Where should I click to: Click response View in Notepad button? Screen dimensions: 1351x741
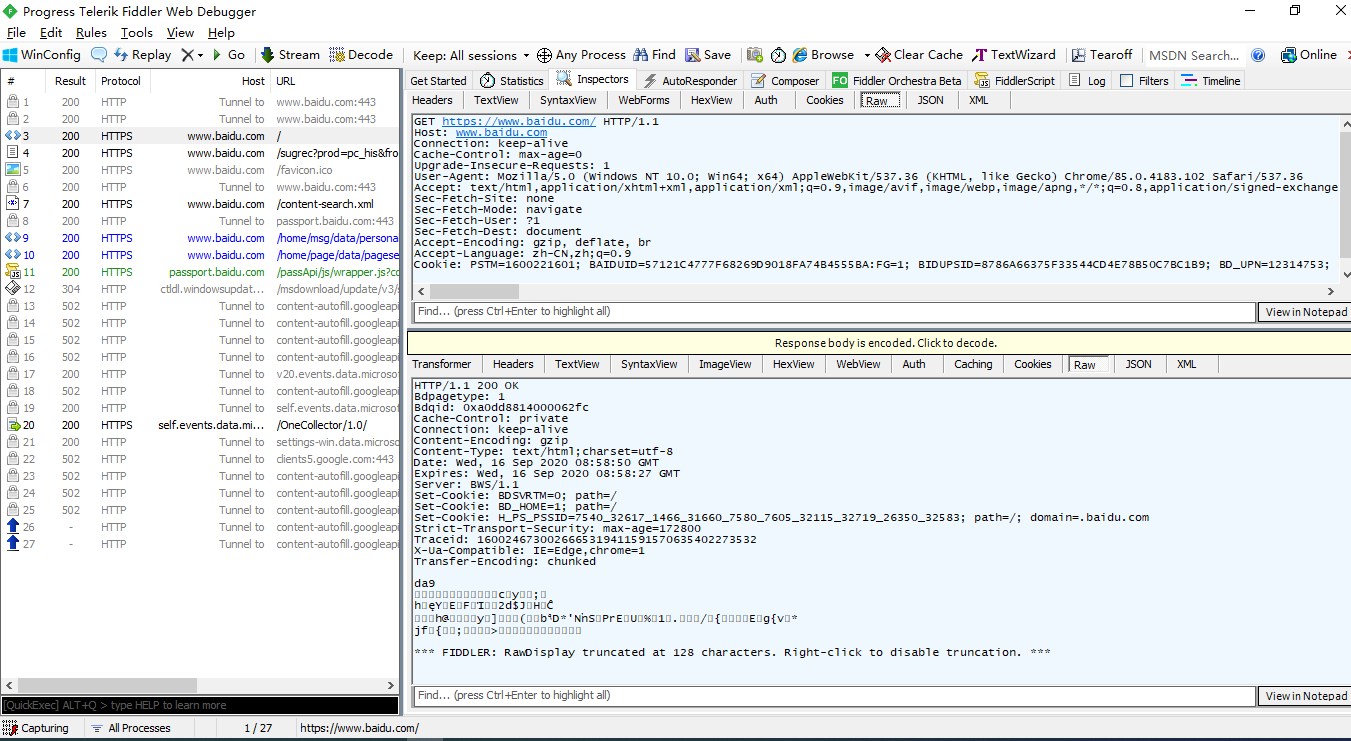1306,696
